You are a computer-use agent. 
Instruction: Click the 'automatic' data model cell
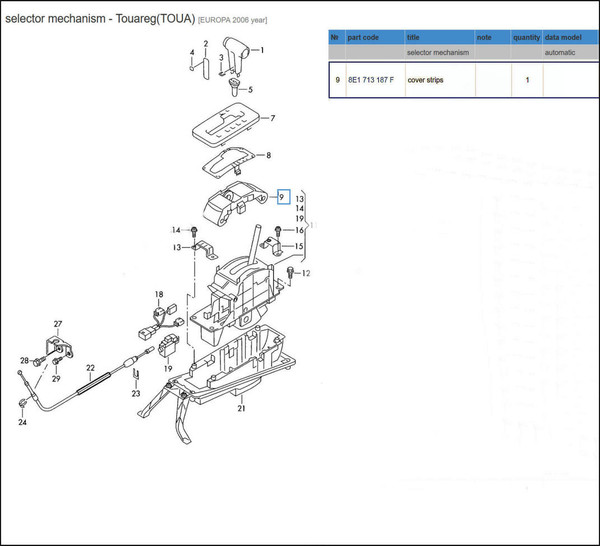tap(561, 52)
